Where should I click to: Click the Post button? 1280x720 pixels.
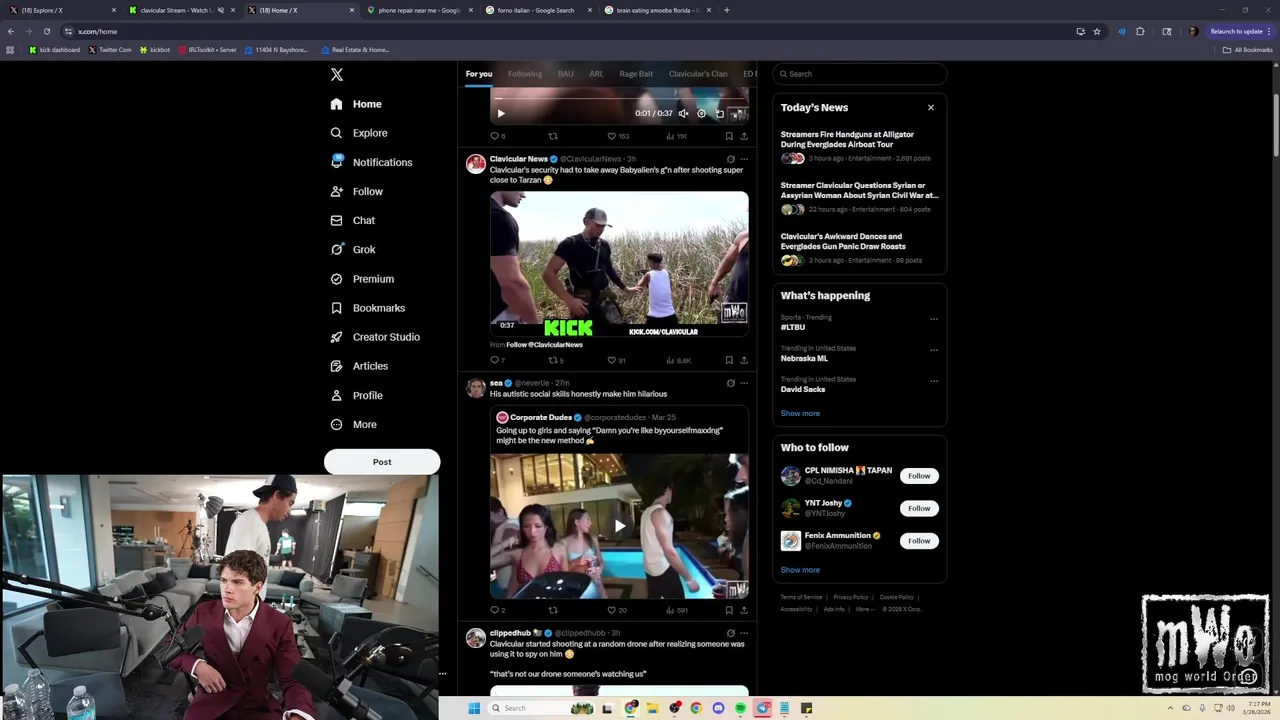[x=382, y=462]
